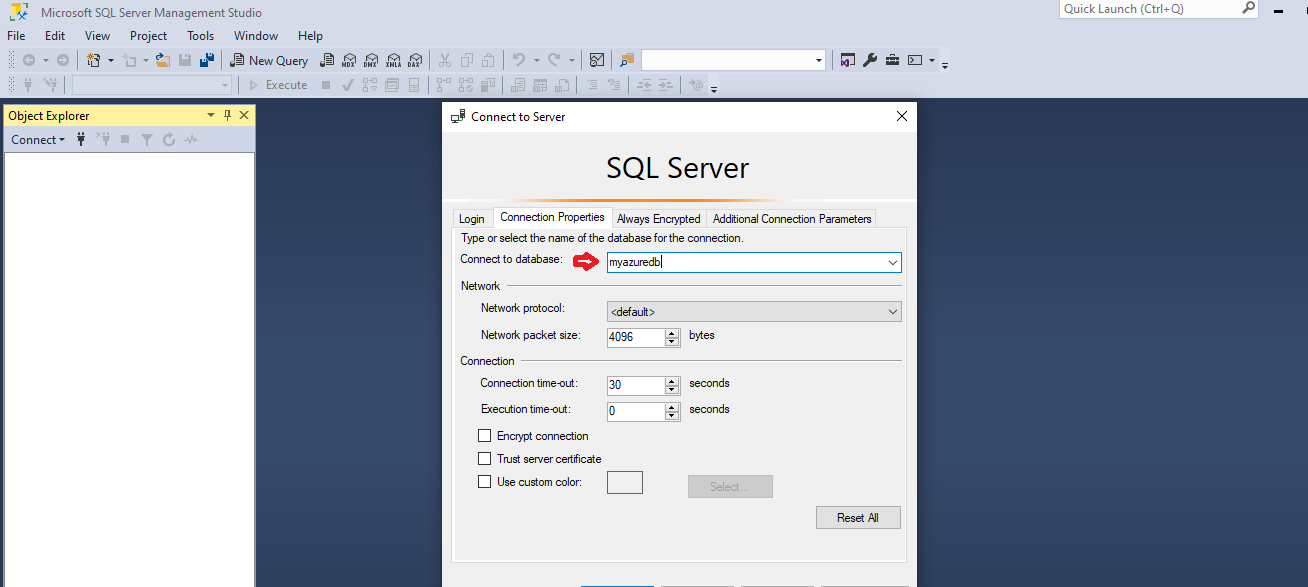
Task: Expand the find combo box in toolbar
Action: click(819, 60)
